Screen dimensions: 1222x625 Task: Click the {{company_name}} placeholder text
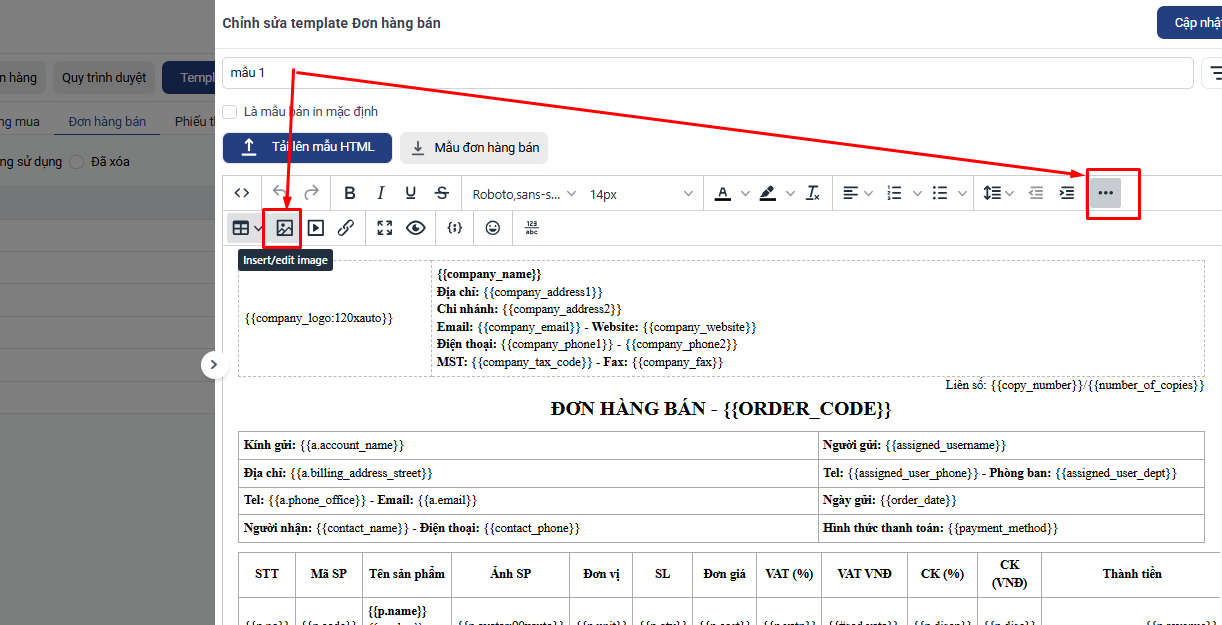(x=489, y=273)
